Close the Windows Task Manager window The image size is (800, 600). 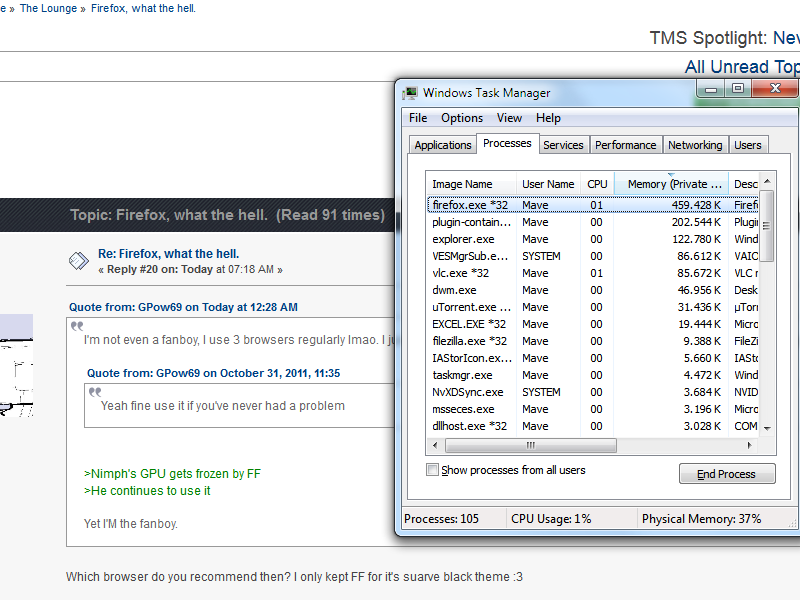click(774, 89)
